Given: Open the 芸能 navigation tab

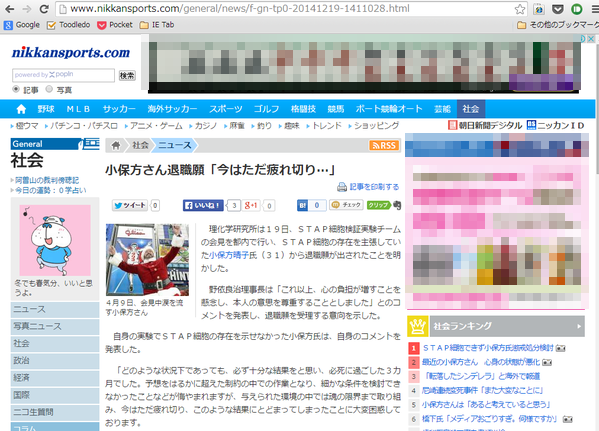Looking at the screenshot, I should tap(442, 109).
